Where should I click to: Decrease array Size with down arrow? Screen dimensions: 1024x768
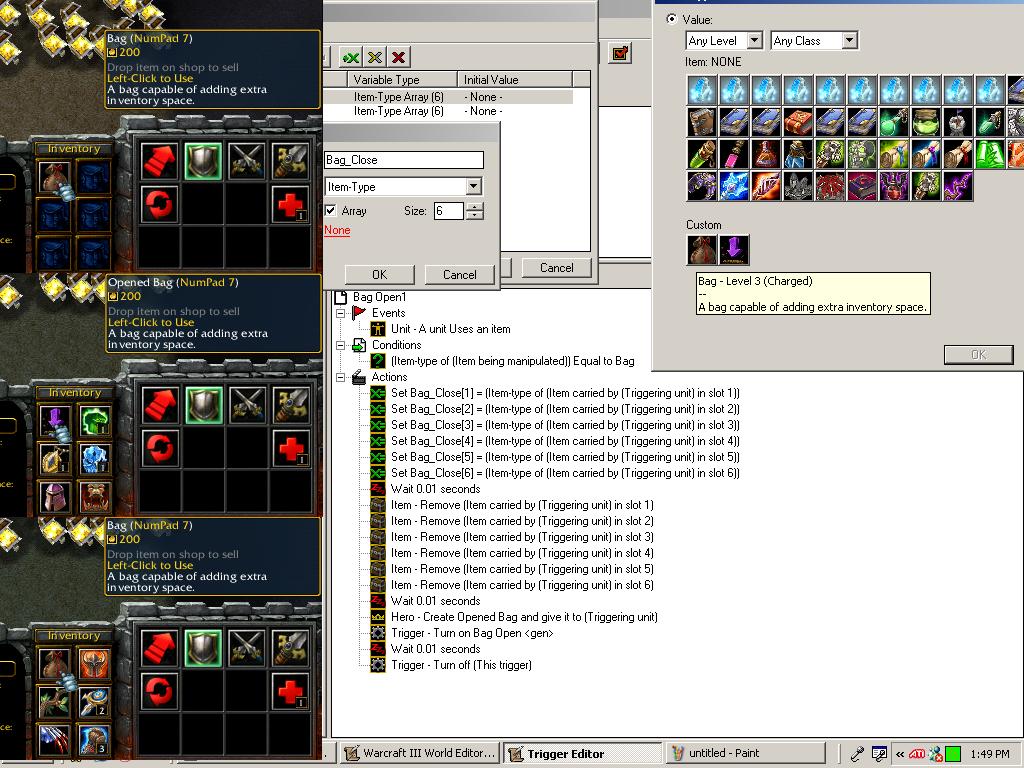coord(475,215)
